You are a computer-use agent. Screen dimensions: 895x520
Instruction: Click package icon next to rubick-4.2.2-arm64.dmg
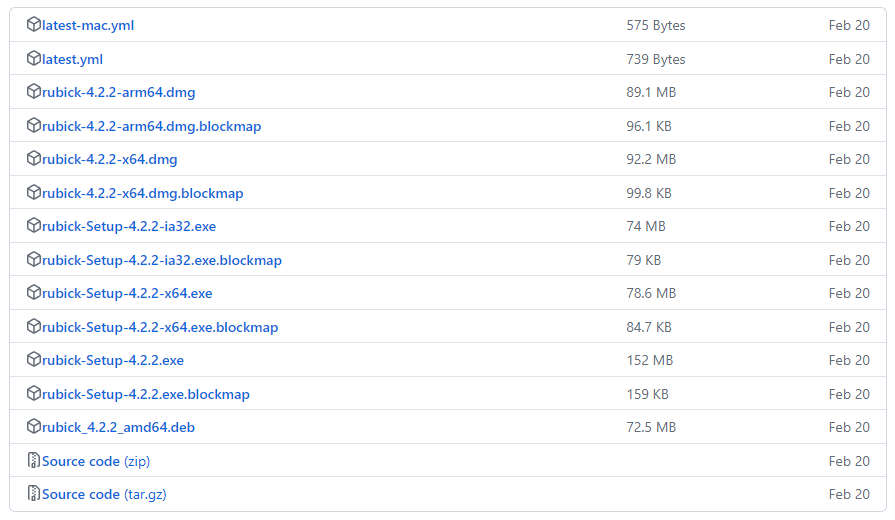tap(34, 91)
